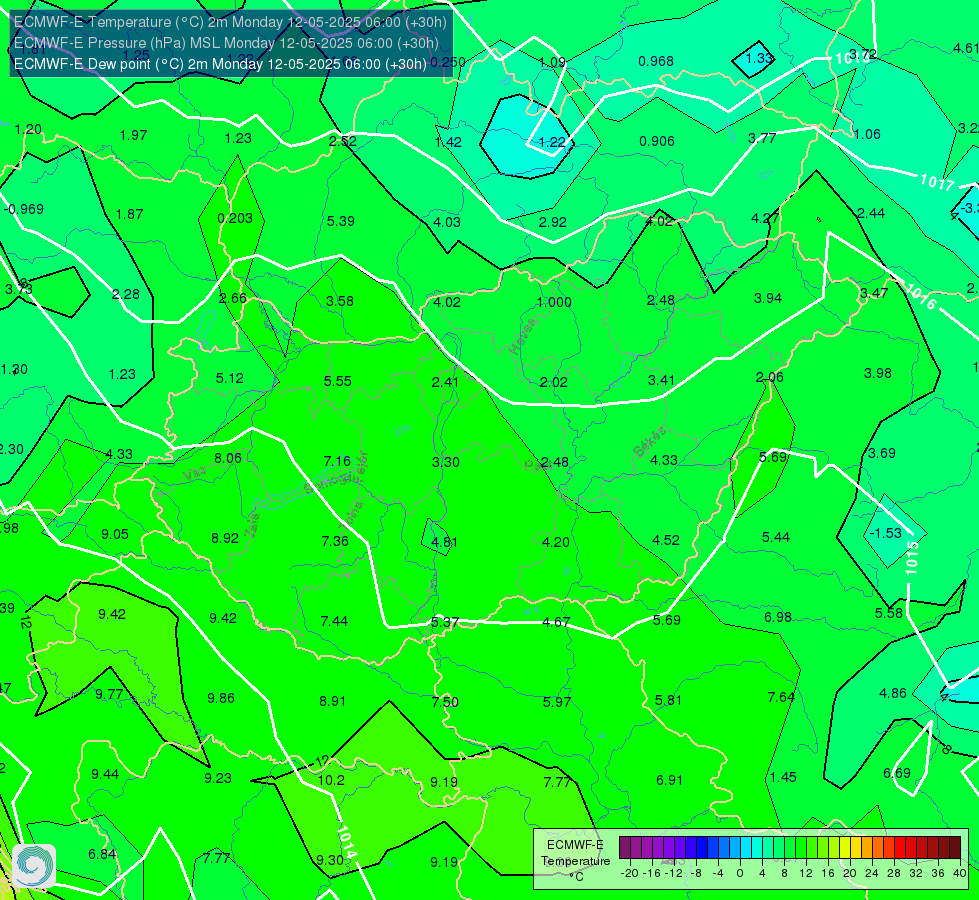Click the 3.58 dew point value

[340, 301]
